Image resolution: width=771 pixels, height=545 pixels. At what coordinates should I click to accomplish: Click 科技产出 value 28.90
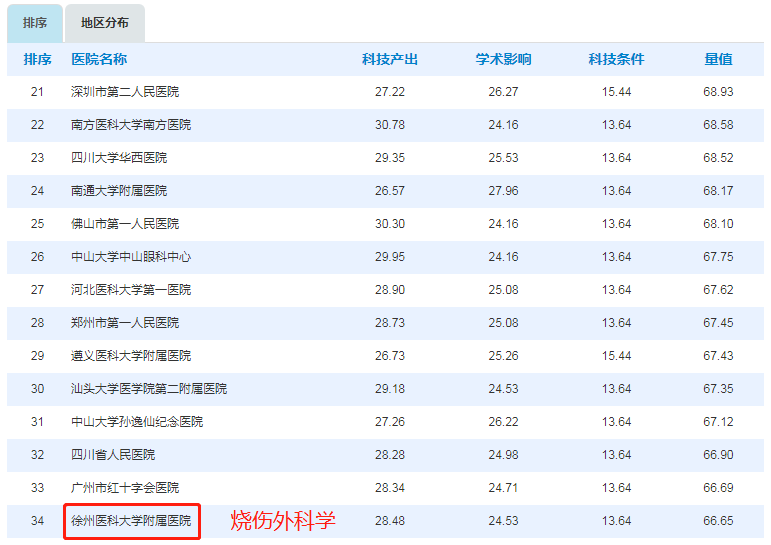tap(390, 290)
